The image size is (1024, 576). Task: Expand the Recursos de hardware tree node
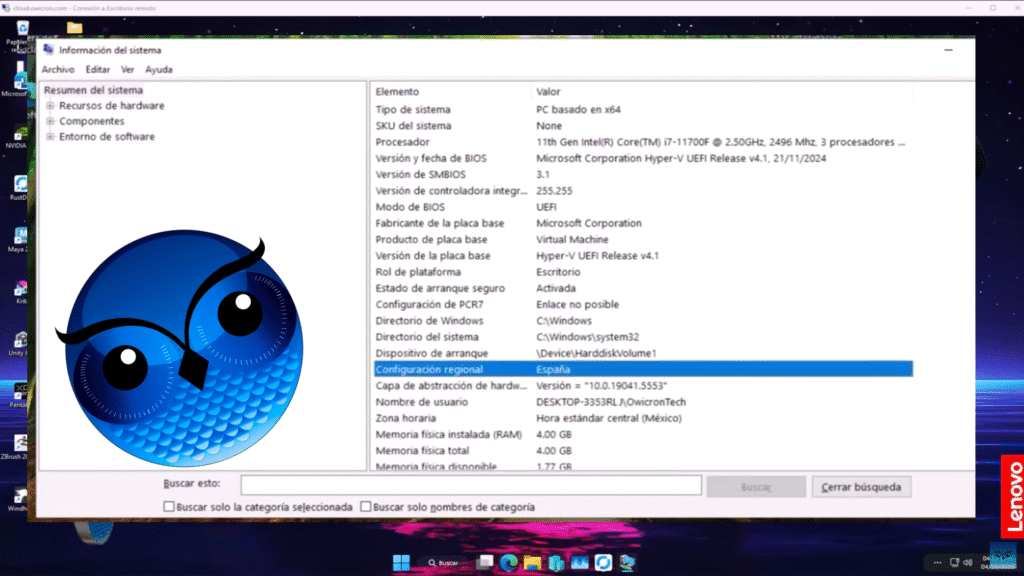(x=50, y=106)
